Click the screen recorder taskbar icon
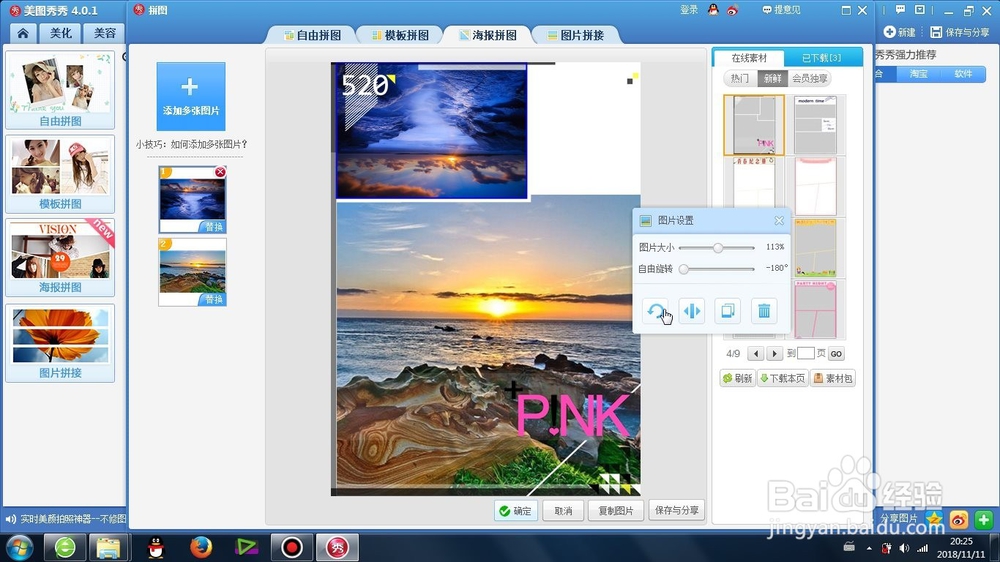The width and height of the screenshot is (1000, 562). point(292,547)
